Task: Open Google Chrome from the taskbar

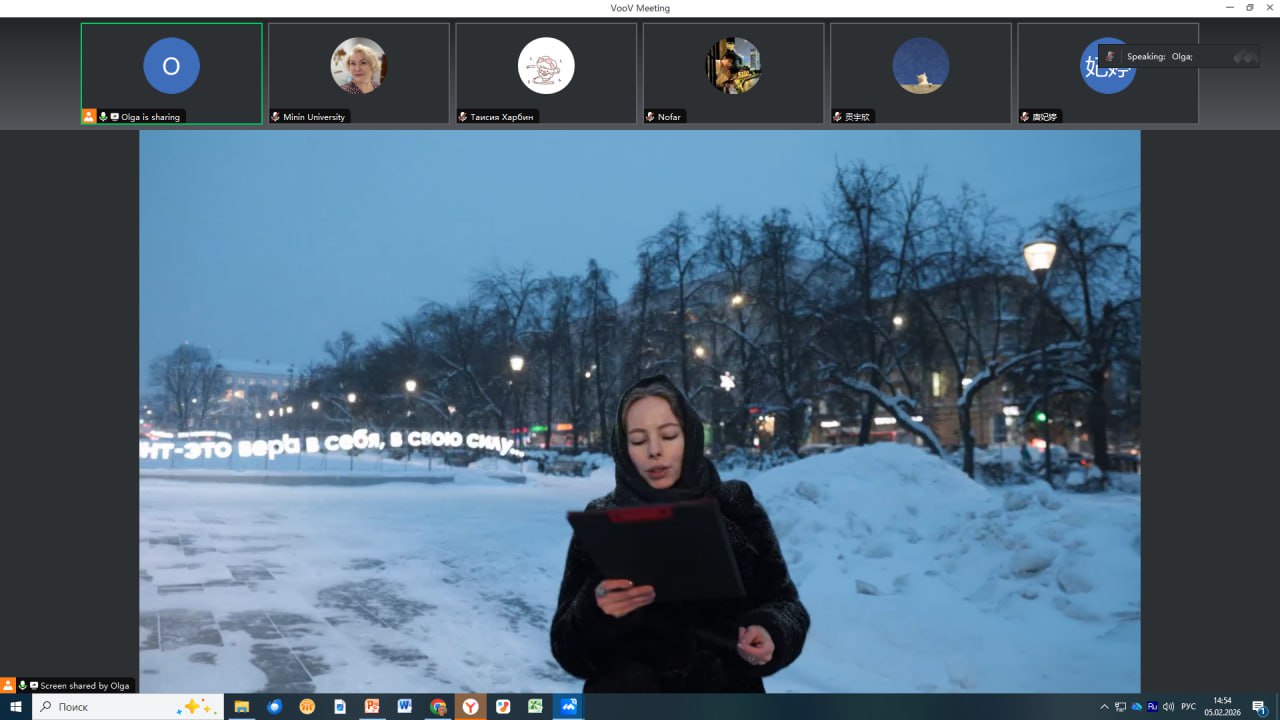Action: click(x=437, y=706)
